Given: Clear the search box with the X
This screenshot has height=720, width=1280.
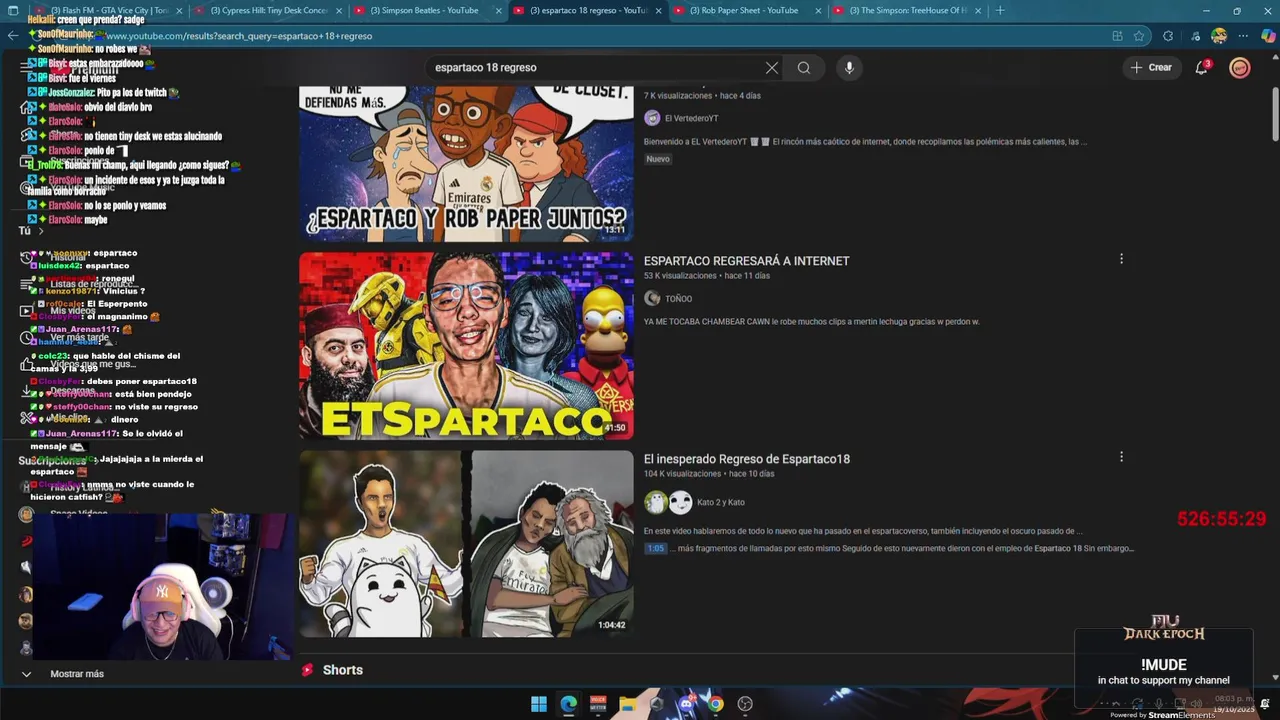Looking at the screenshot, I should (772, 68).
